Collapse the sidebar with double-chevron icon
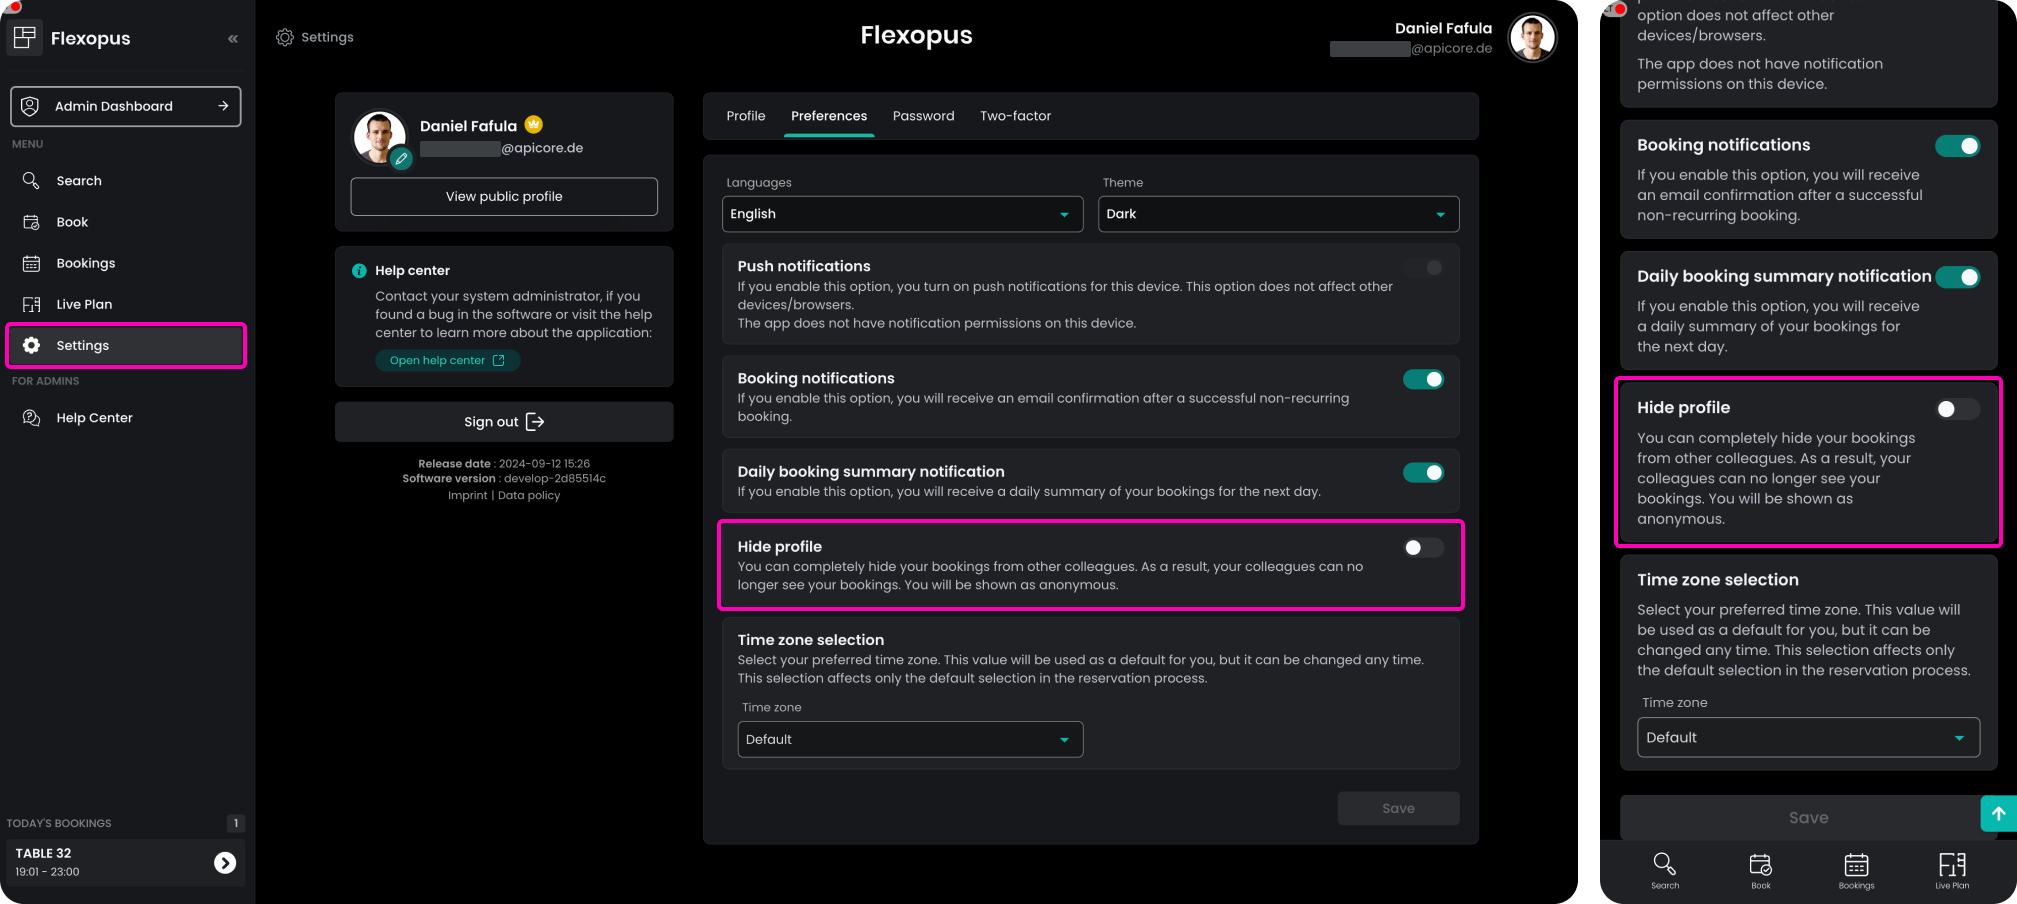Viewport: 2017px width, 904px height. click(233, 39)
